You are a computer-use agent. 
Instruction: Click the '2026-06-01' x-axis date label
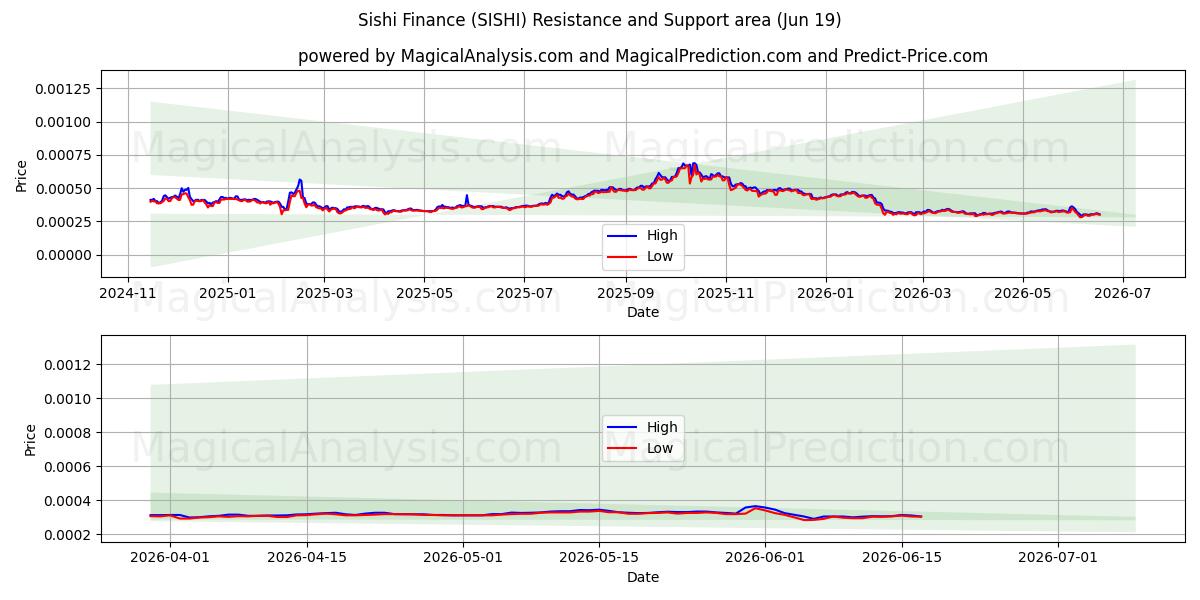tap(766, 559)
